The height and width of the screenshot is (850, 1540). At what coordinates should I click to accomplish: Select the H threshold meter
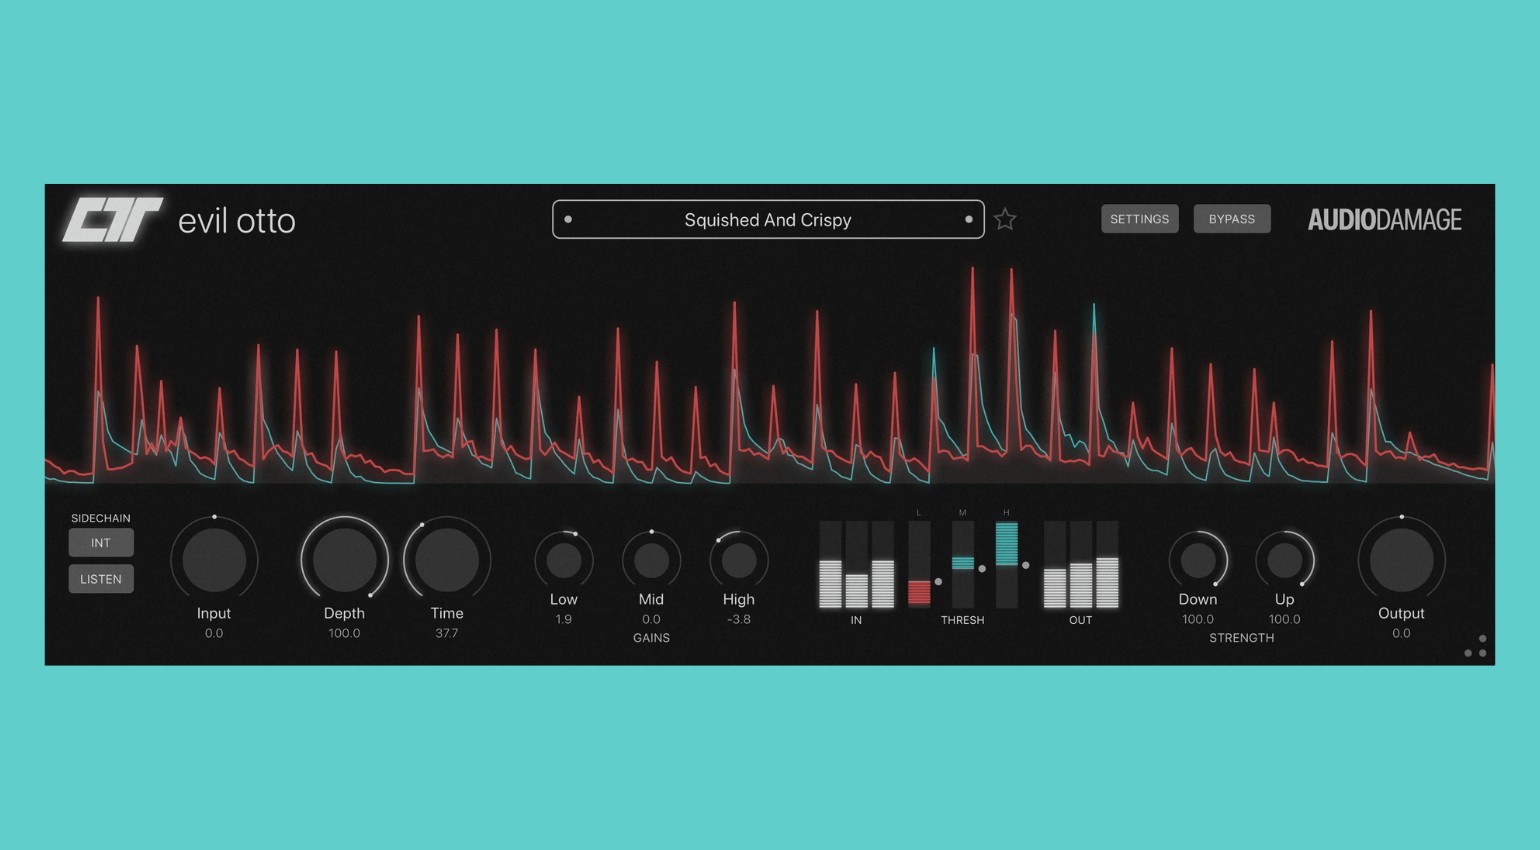[1006, 565]
